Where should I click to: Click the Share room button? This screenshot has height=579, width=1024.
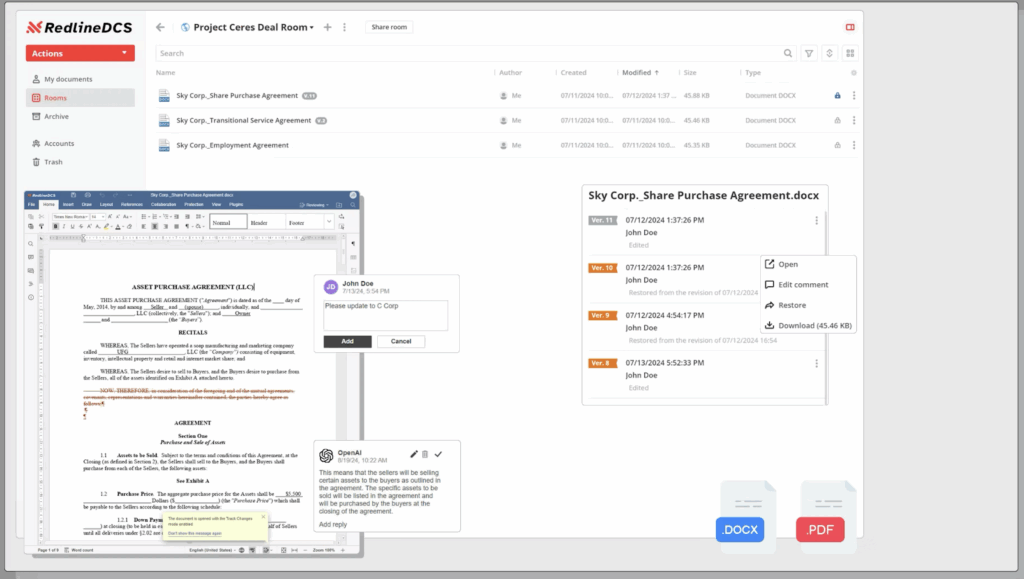click(x=388, y=27)
